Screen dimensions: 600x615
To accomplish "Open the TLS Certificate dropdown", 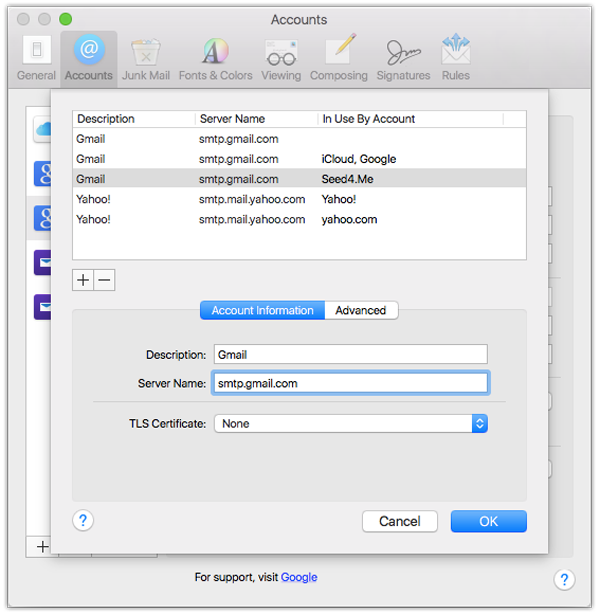I will pyautogui.click(x=351, y=424).
